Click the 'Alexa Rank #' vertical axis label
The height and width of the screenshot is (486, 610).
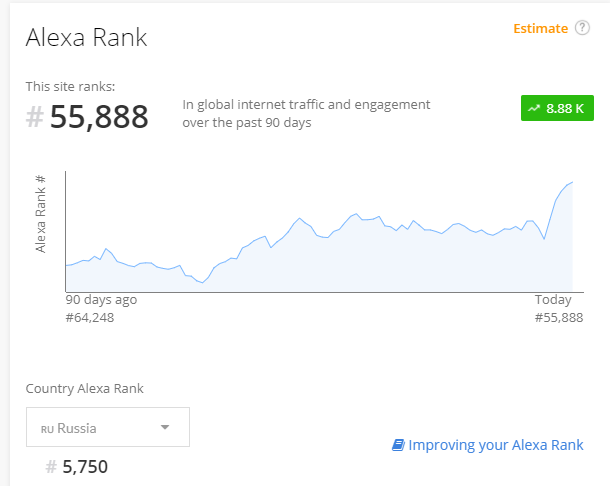(40, 214)
